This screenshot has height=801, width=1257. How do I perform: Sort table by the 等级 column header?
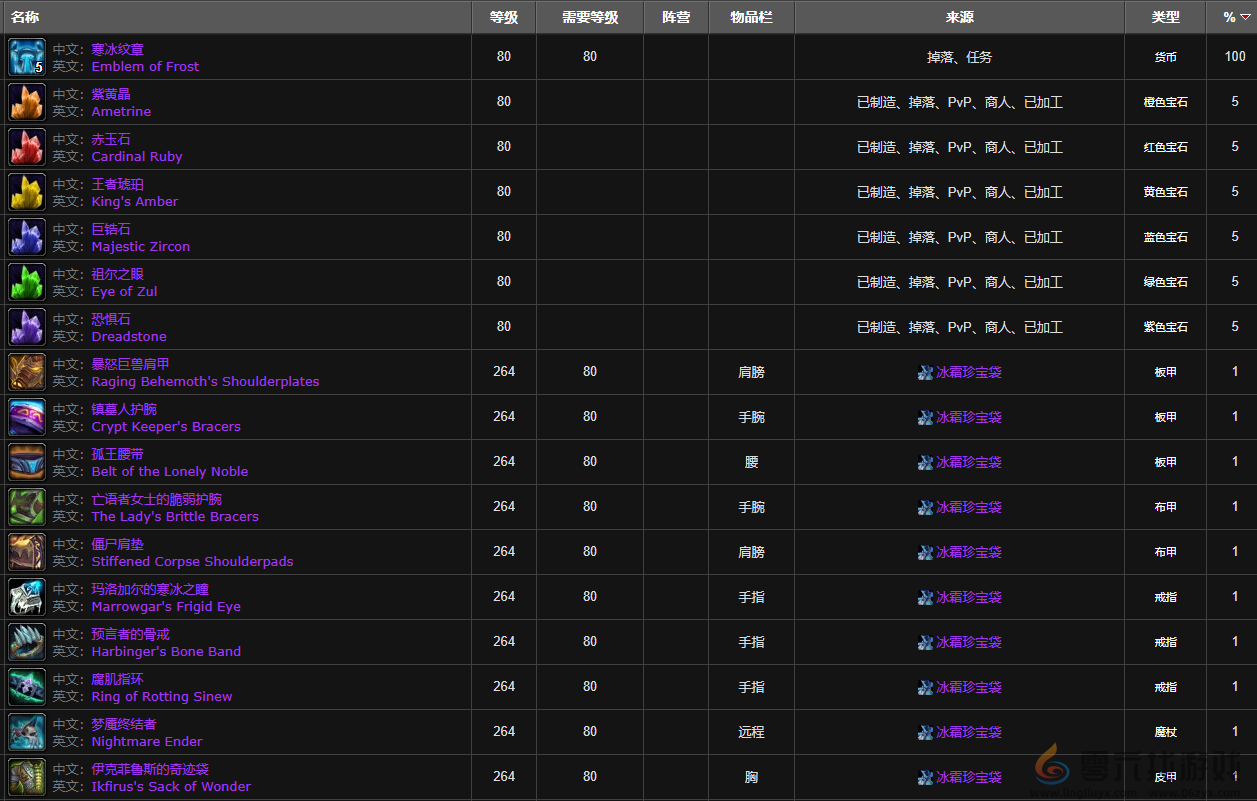point(503,17)
